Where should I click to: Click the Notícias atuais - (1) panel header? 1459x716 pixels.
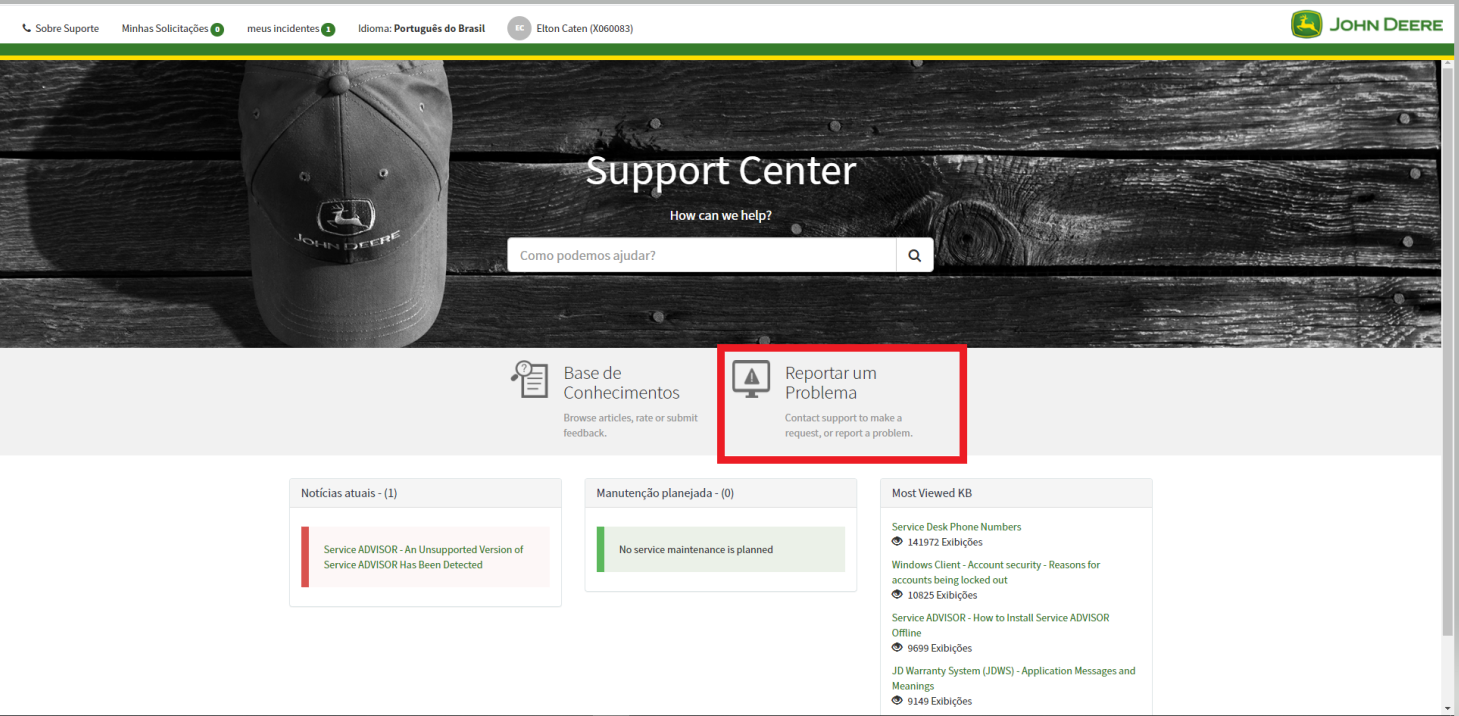tap(425, 493)
